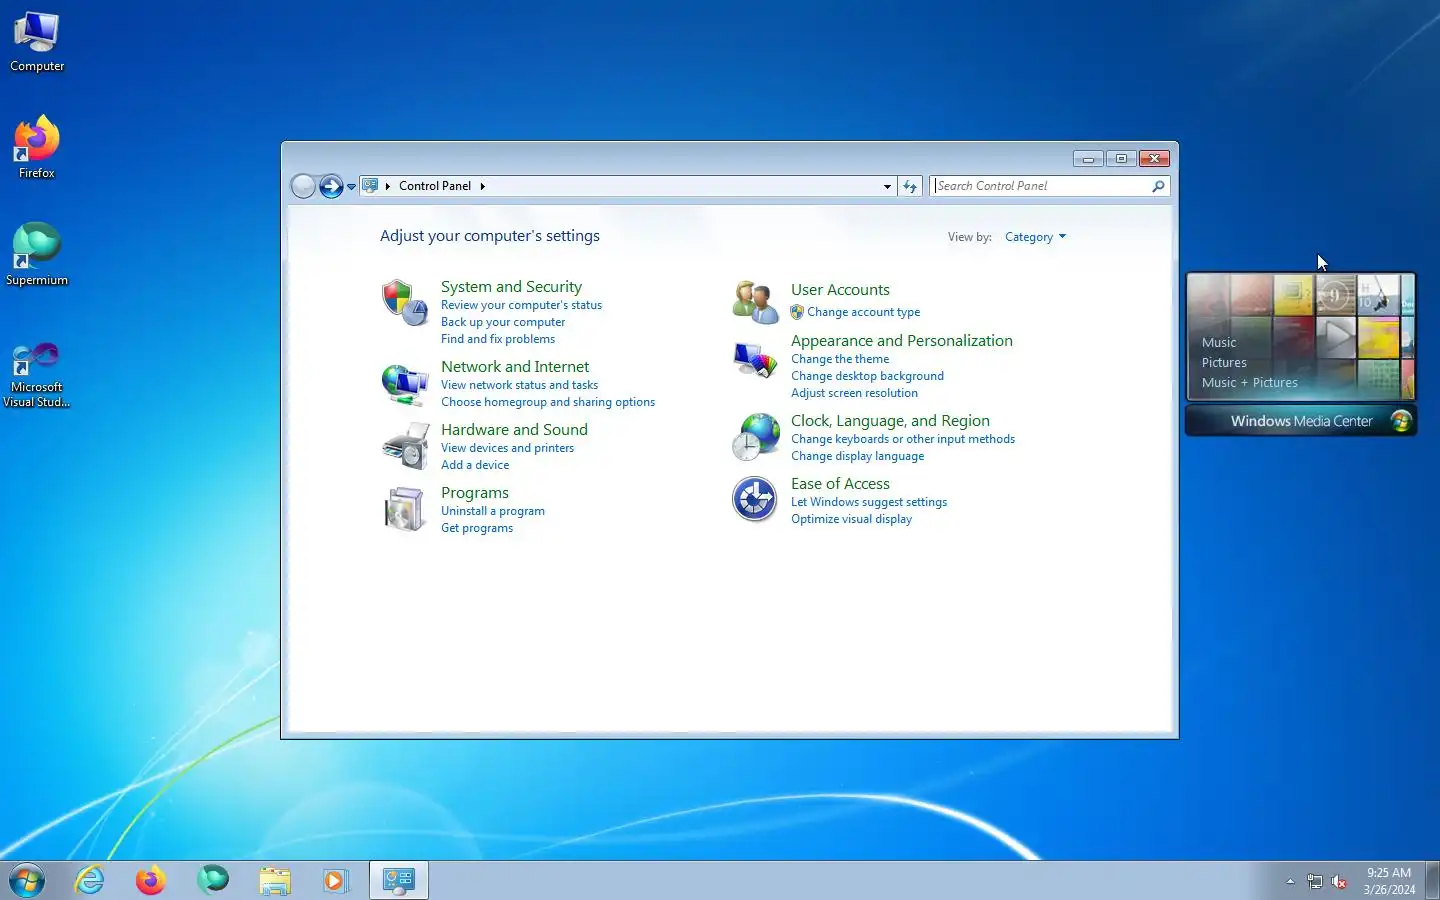The height and width of the screenshot is (900, 1440).
Task: Select the Microsoft Visual Studio desktop shortcut
Action: [x=37, y=375]
